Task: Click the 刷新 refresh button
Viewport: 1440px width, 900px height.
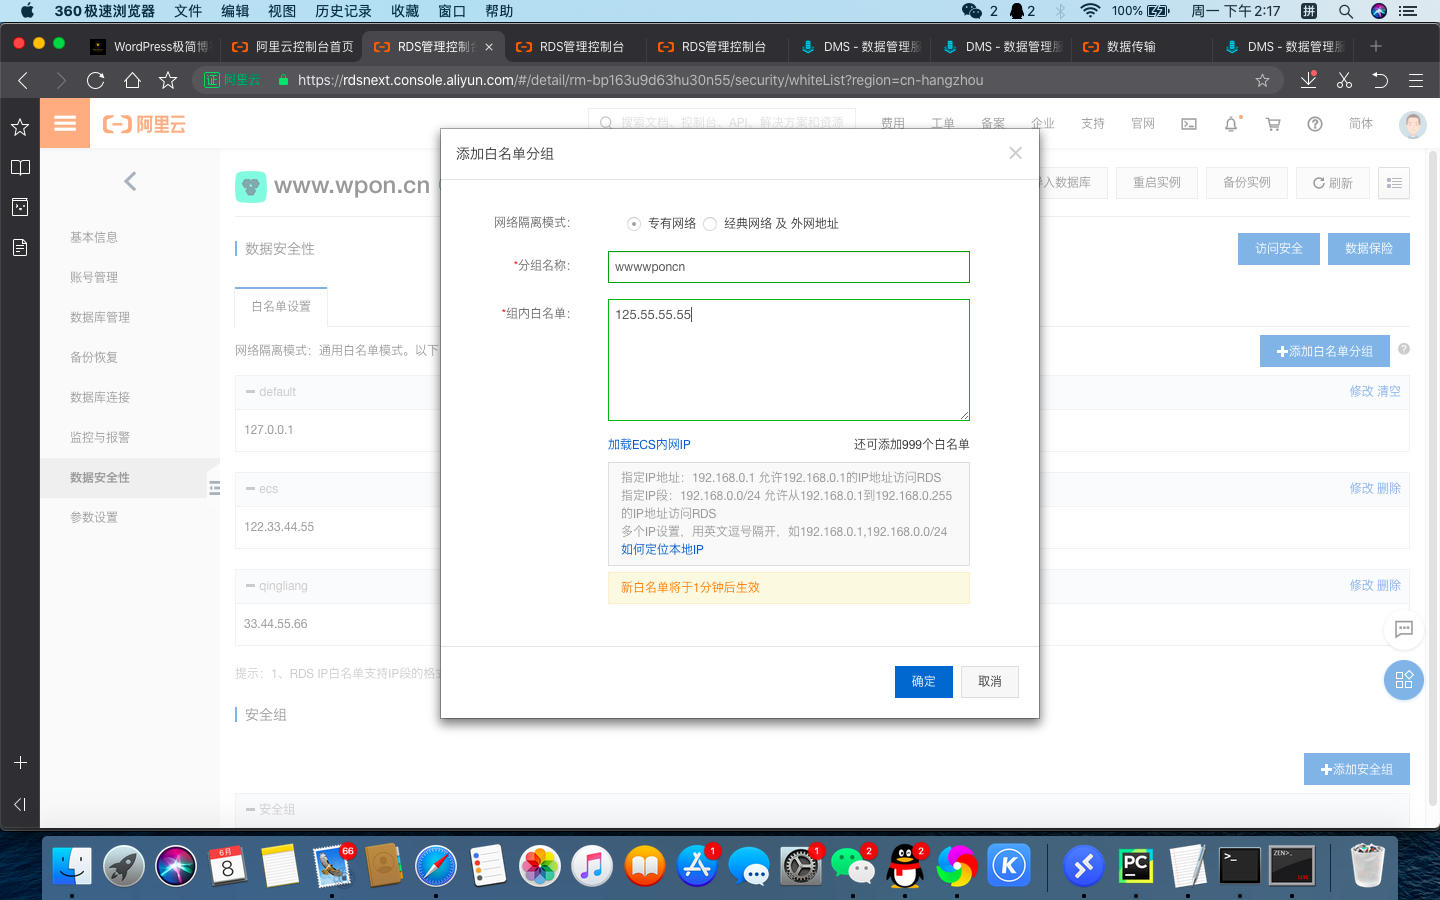Action: pyautogui.click(x=1333, y=183)
